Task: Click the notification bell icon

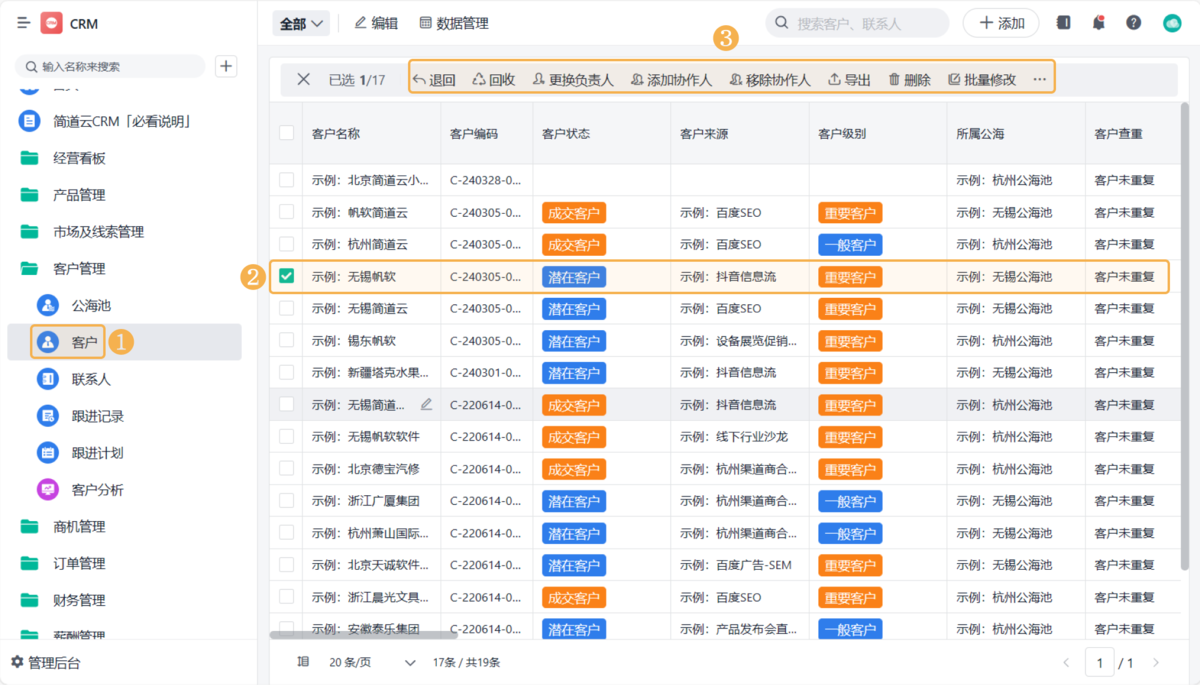Action: pyautogui.click(x=1099, y=23)
